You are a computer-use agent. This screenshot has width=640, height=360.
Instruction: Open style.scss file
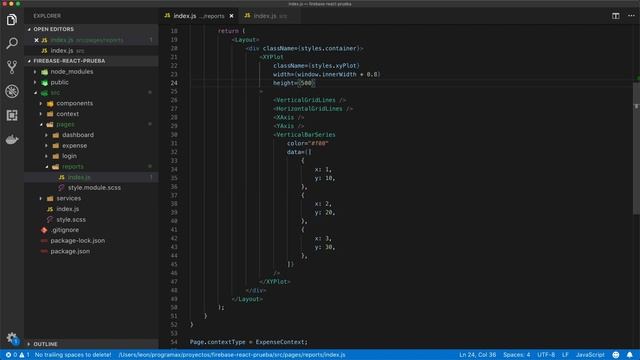tap(91, 220)
